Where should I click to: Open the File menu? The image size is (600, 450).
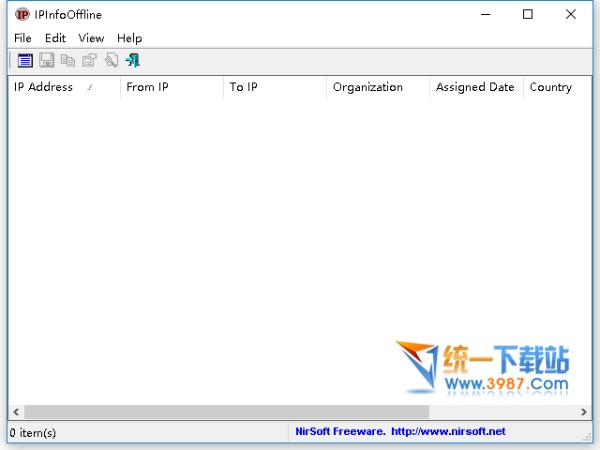point(23,38)
